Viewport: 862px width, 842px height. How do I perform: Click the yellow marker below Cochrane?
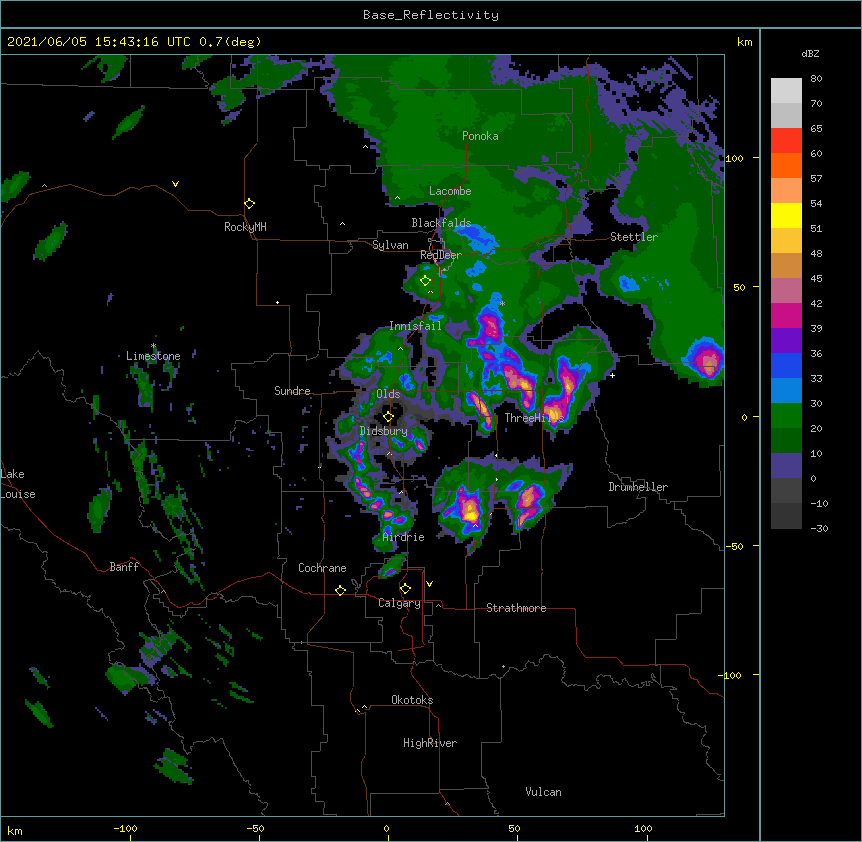(x=340, y=590)
